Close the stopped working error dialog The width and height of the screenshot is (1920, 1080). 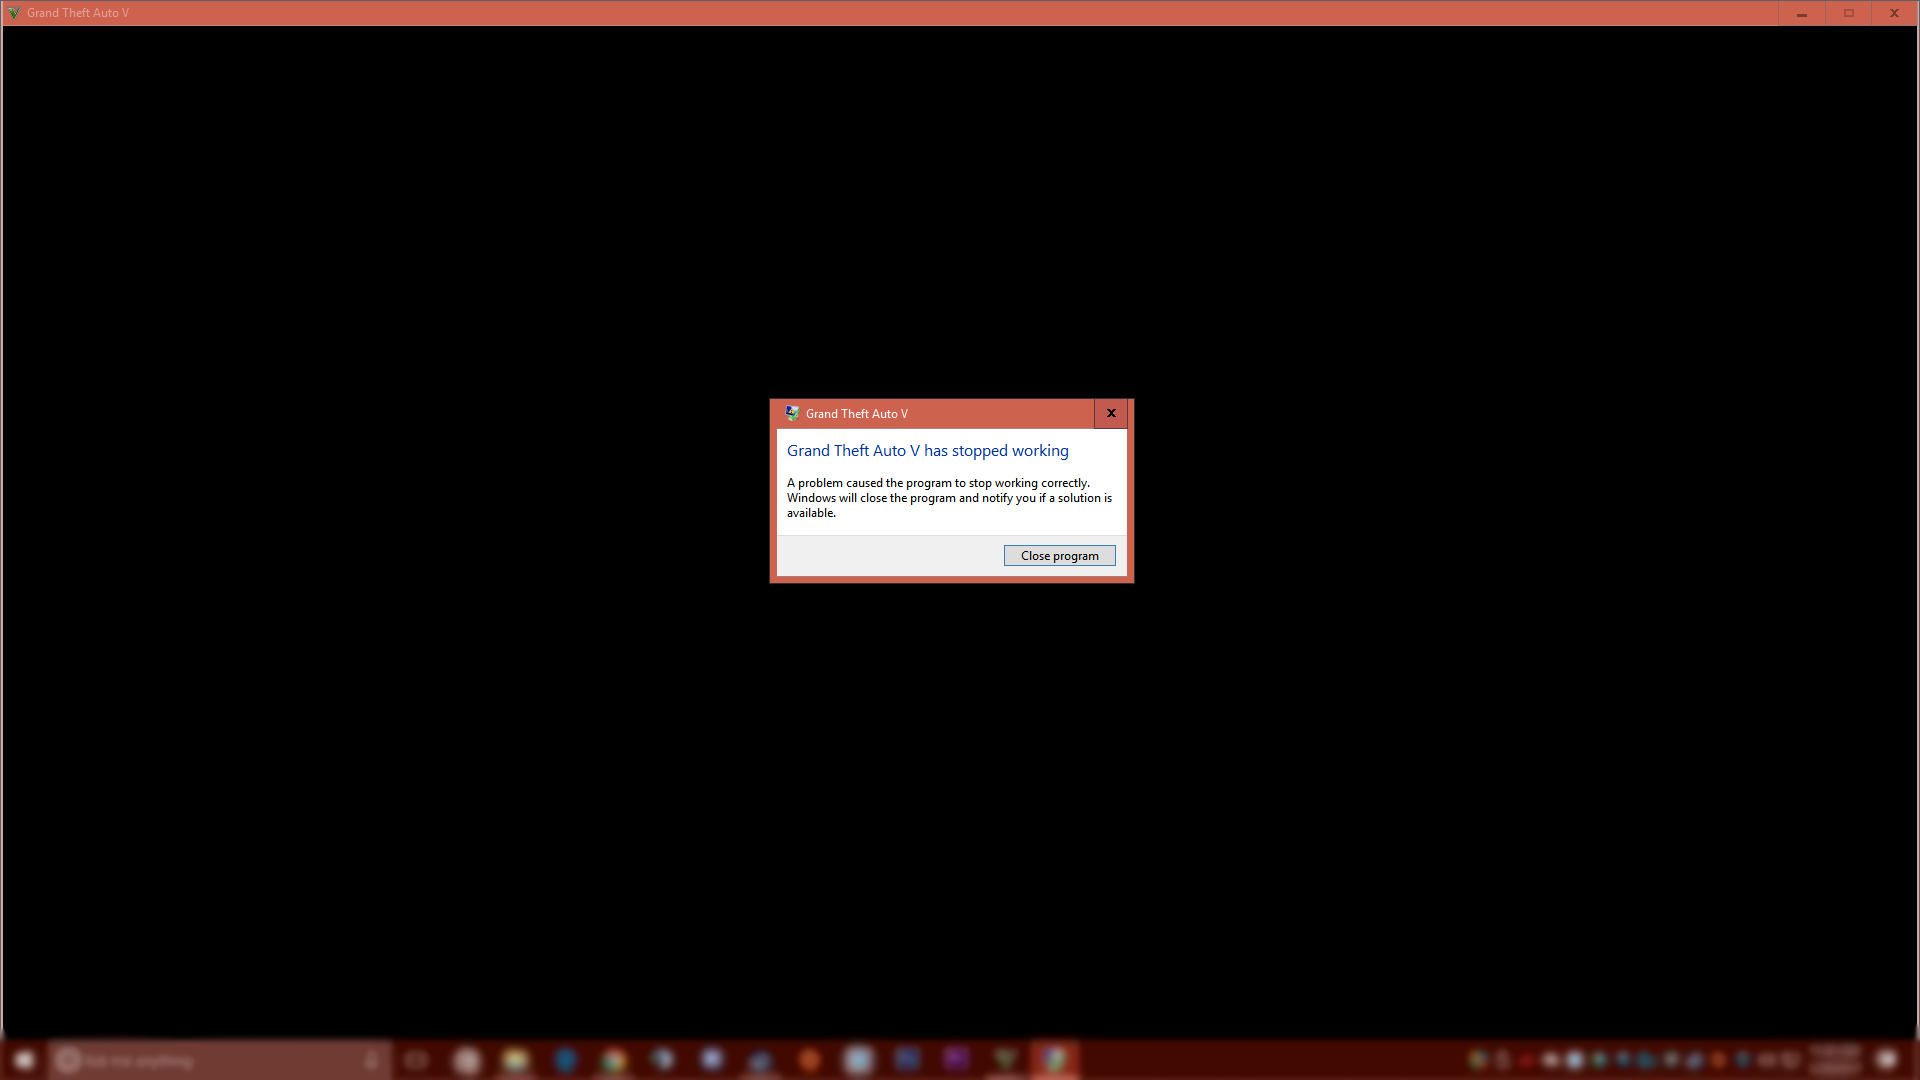point(1110,413)
